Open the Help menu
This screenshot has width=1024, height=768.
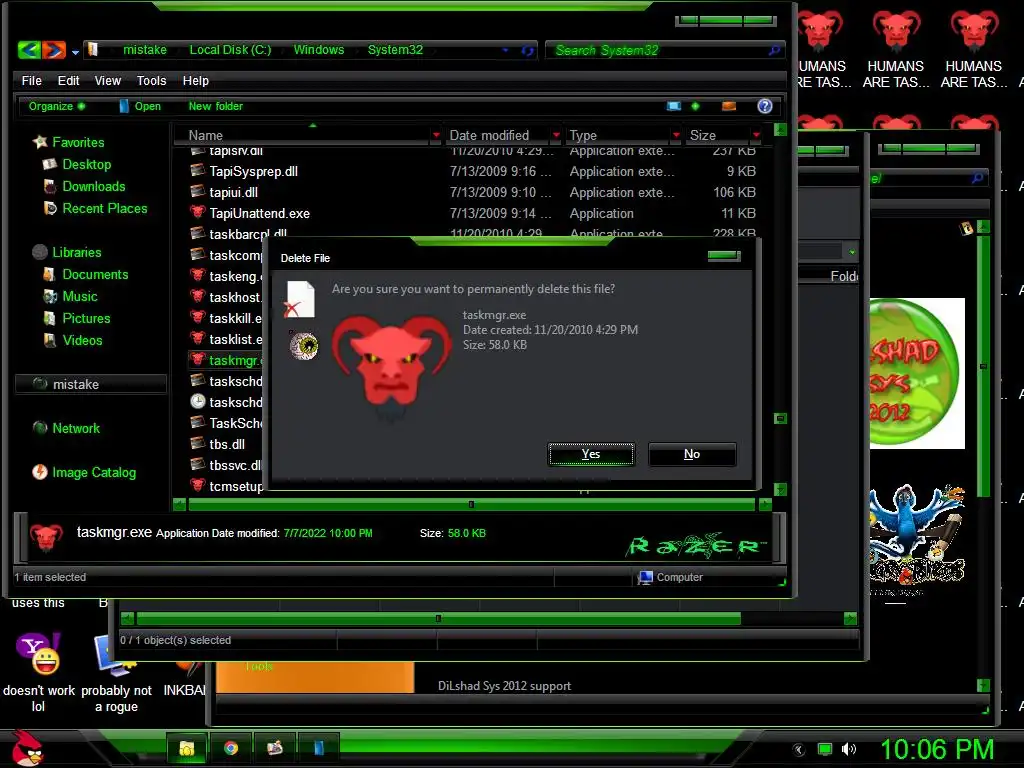pyautogui.click(x=195, y=80)
